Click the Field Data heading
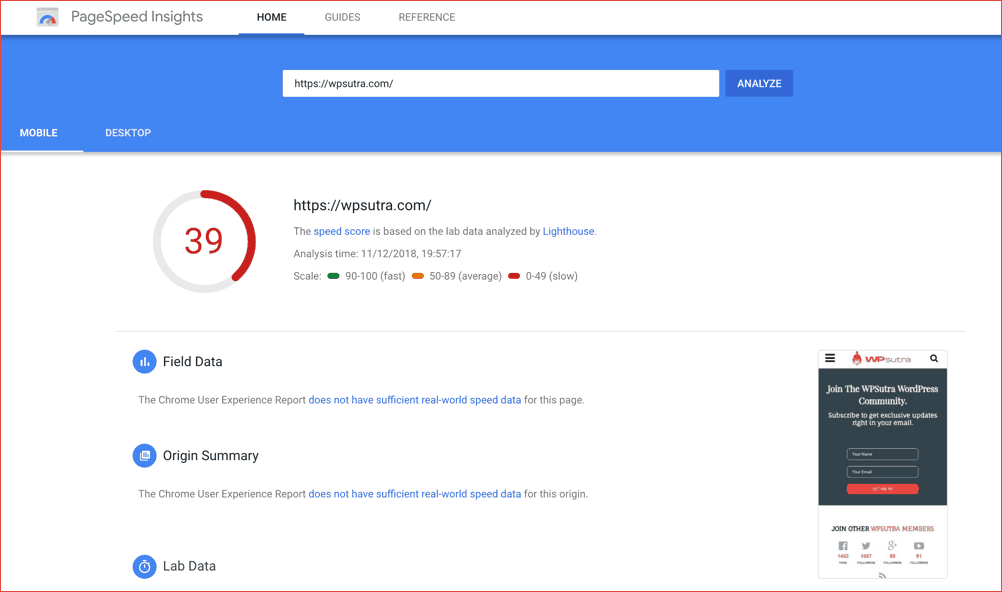1002x592 pixels. coord(192,361)
